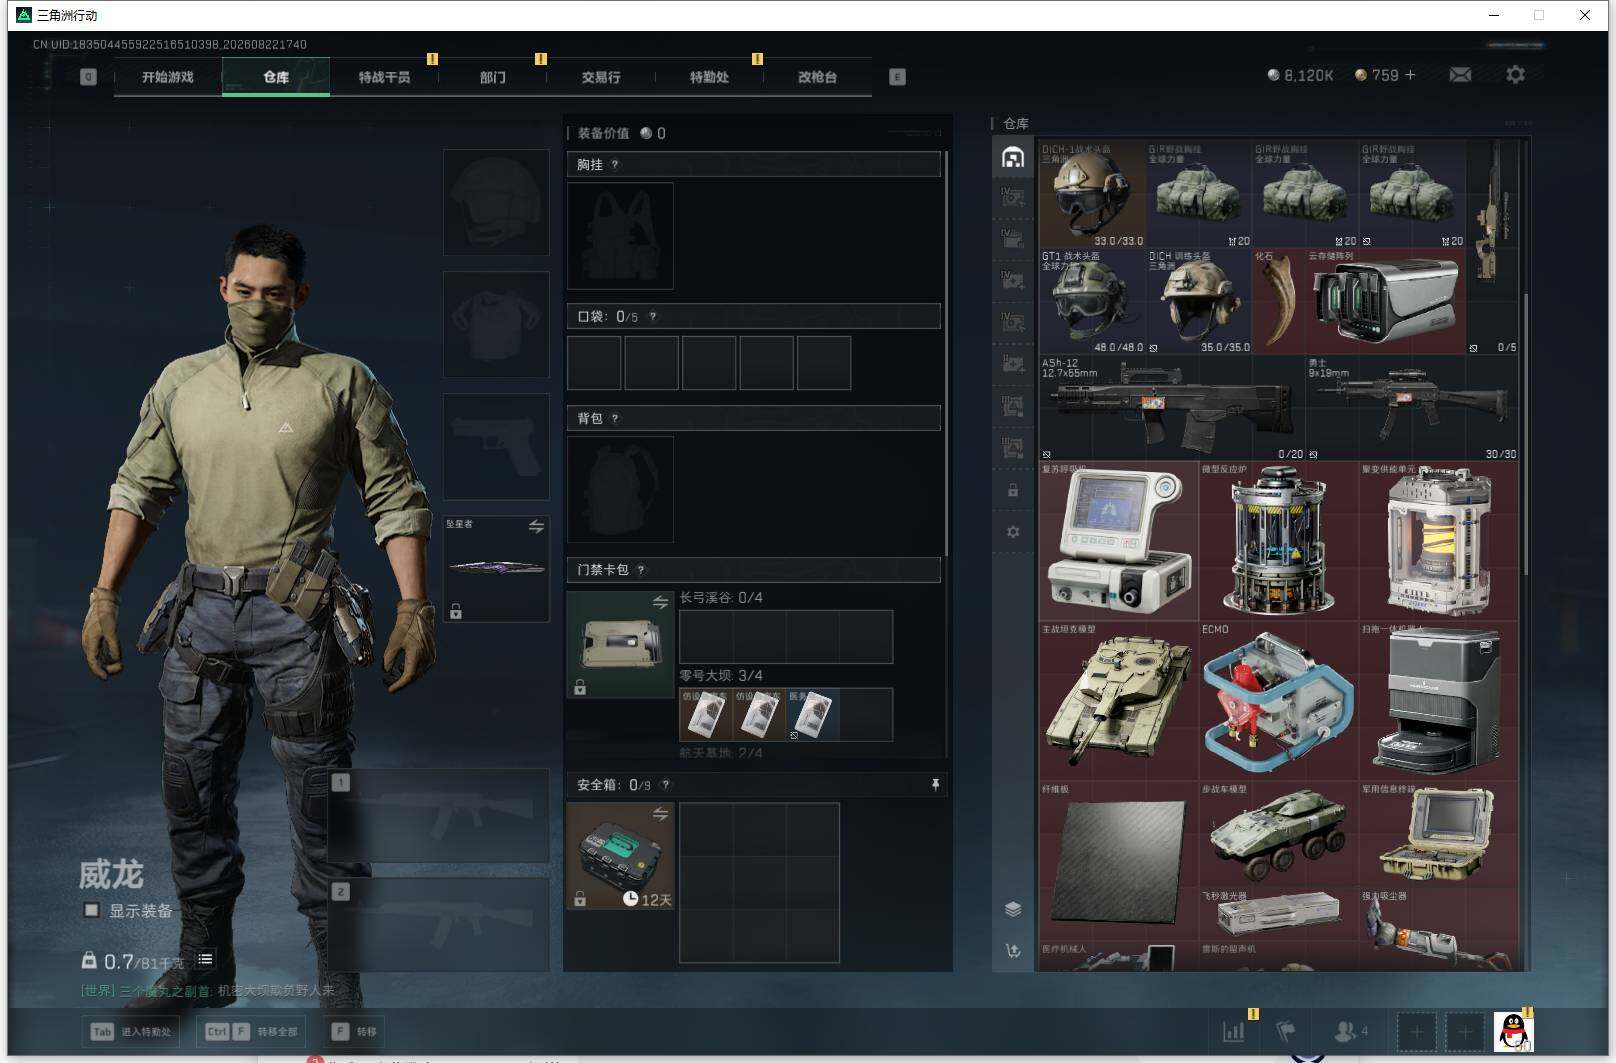Enable the 显示装备 checkbox
Image resolution: width=1616 pixels, height=1063 pixels.
pyautogui.click(x=91, y=910)
